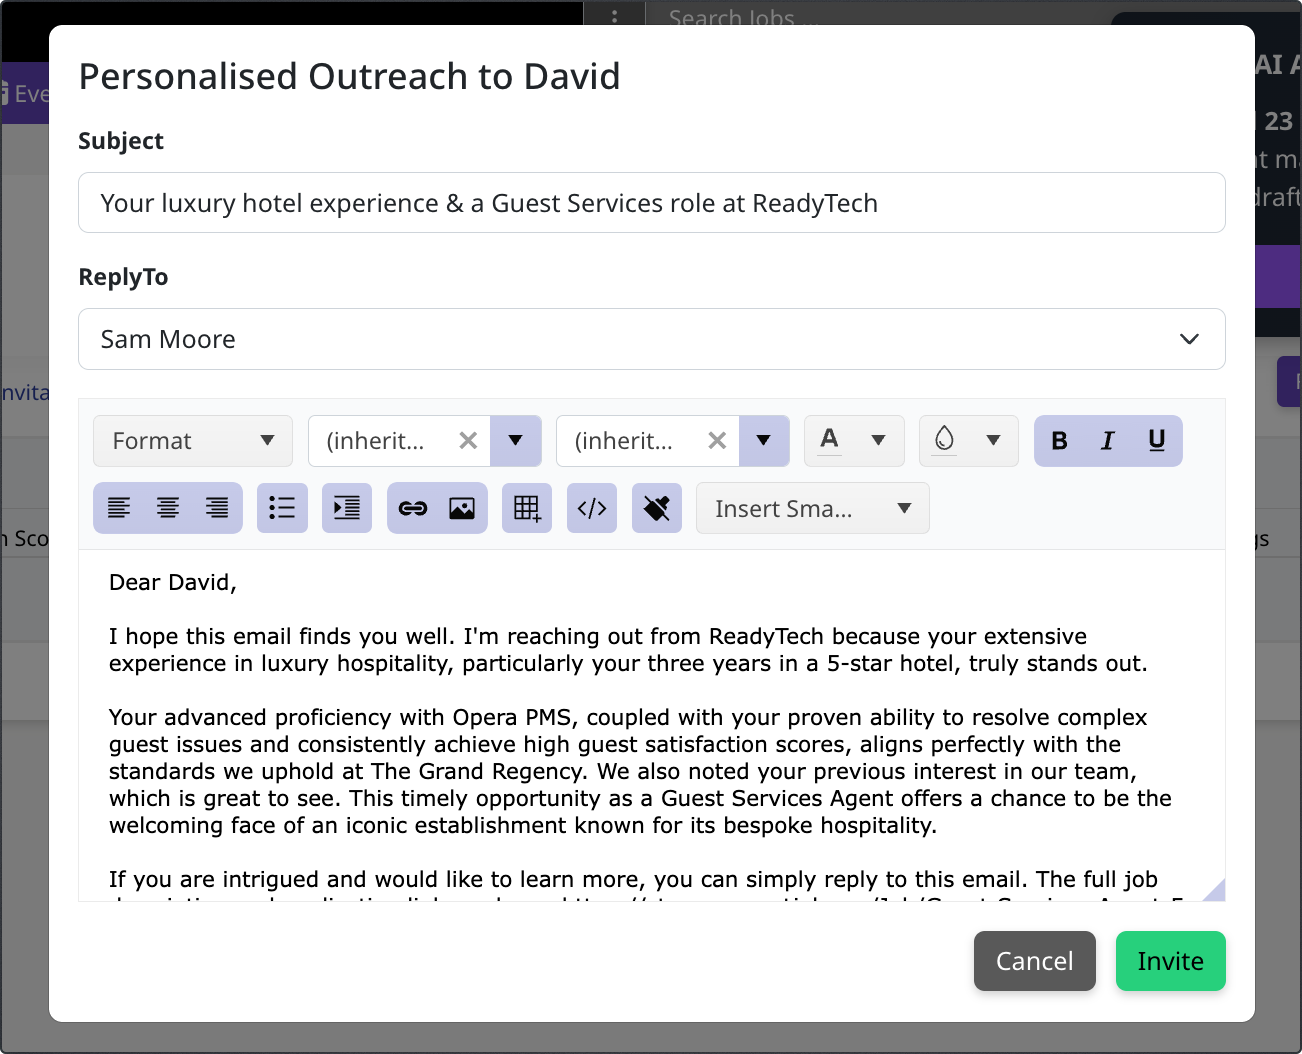This screenshot has height=1054, width=1302.
Task: Click the "Dear David," greeting line
Action: pyautogui.click(x=173, y=582)
